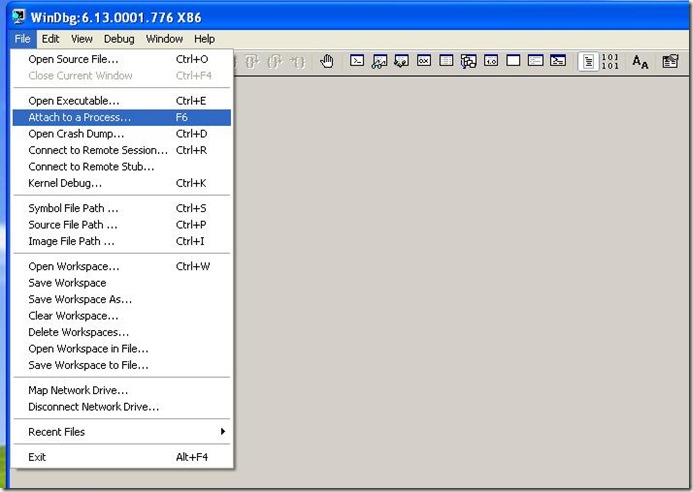This screenshot has height=492, width=693.
Task: Expand the Recent Files submenu arrow
Action: (223, 431)
